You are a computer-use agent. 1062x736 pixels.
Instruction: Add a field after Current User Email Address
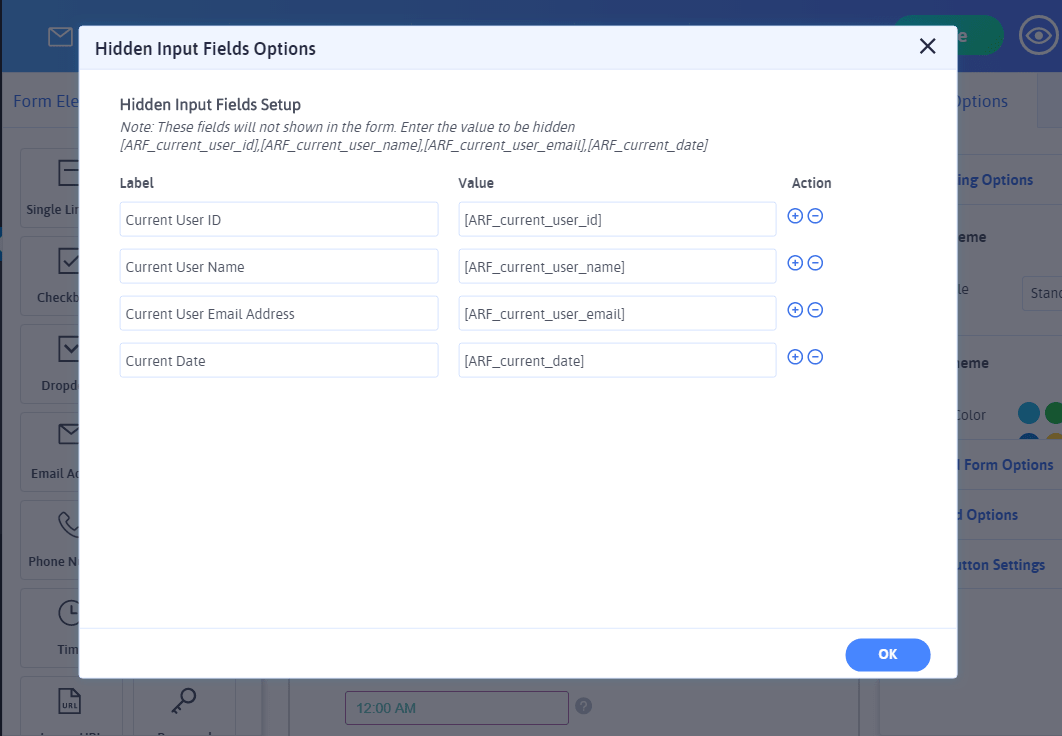(x=795, y=310)
